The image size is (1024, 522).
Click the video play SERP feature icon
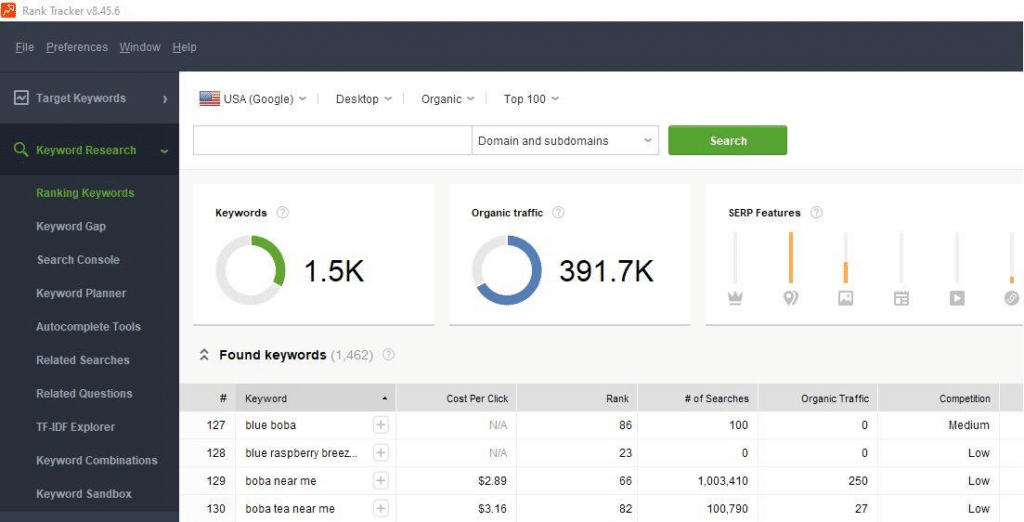click(x=957, y=299)
